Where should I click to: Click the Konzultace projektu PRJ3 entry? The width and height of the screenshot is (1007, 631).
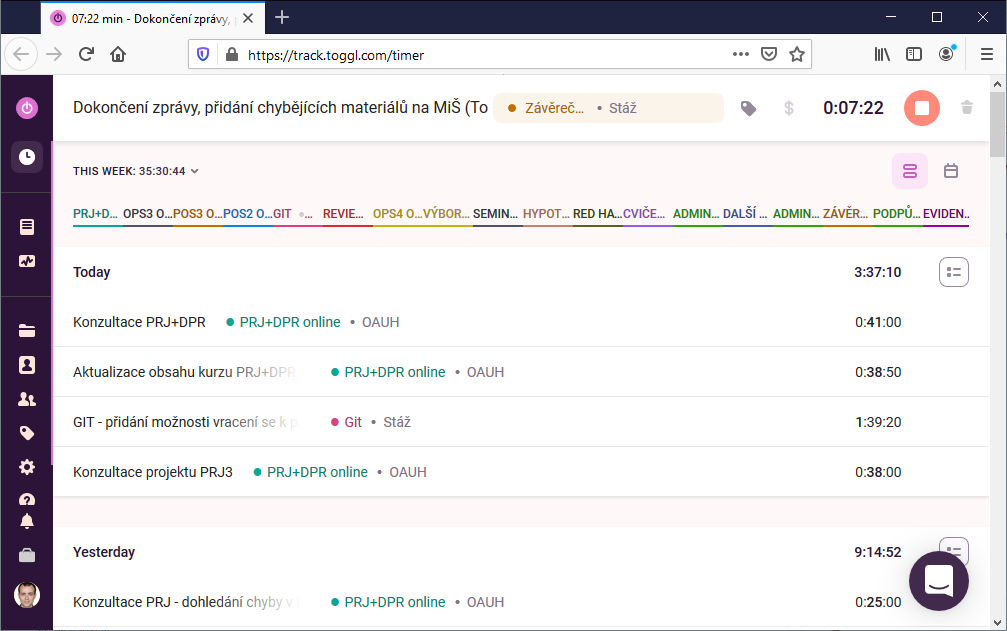[153, 472]
